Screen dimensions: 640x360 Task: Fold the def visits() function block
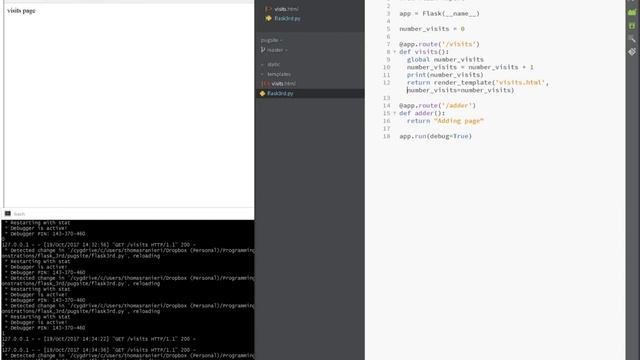coord(395,52)
